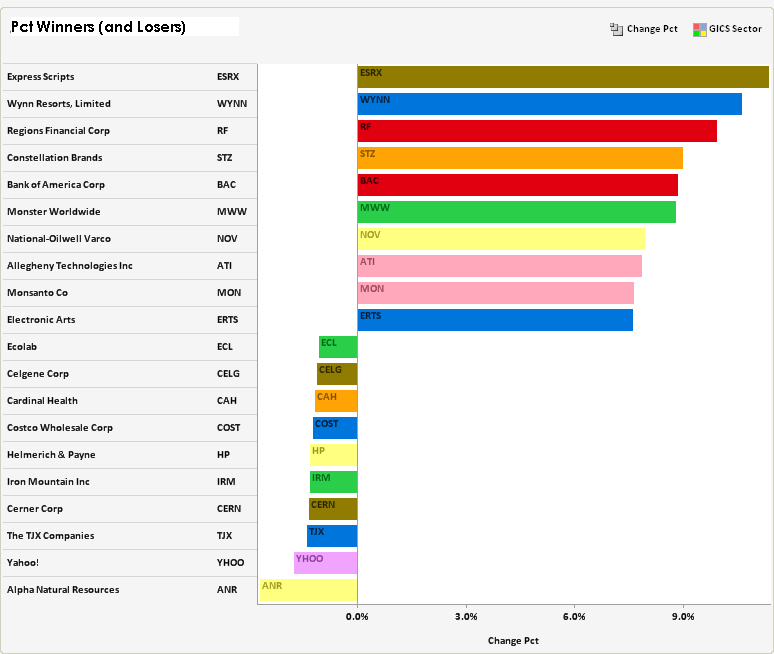Click the 0.0% axis tick label
774x654 pixels.
[x=357, y=616]
